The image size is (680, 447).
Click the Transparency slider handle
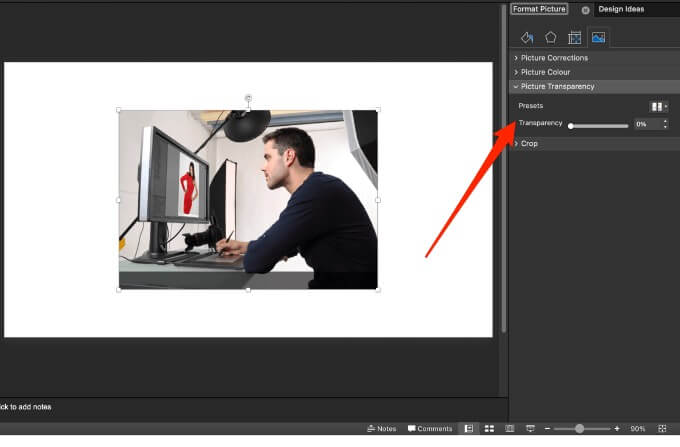(571, 126)
